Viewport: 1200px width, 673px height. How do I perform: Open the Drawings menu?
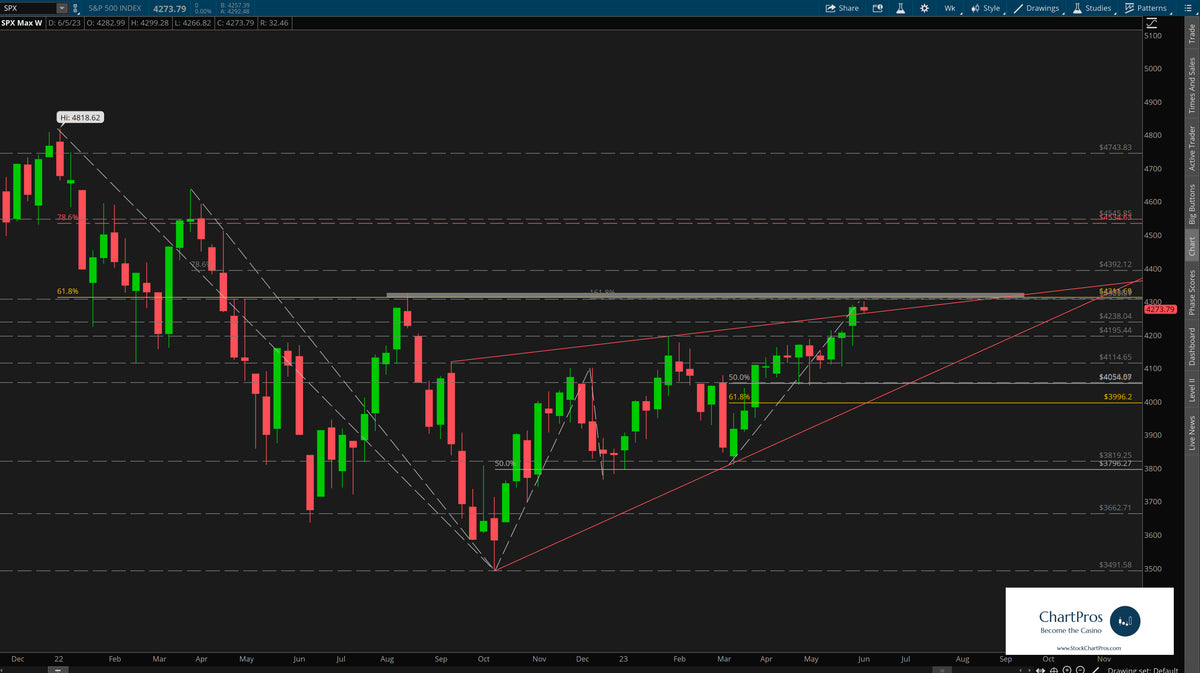pyautogui.click(x=1042, y=8)
